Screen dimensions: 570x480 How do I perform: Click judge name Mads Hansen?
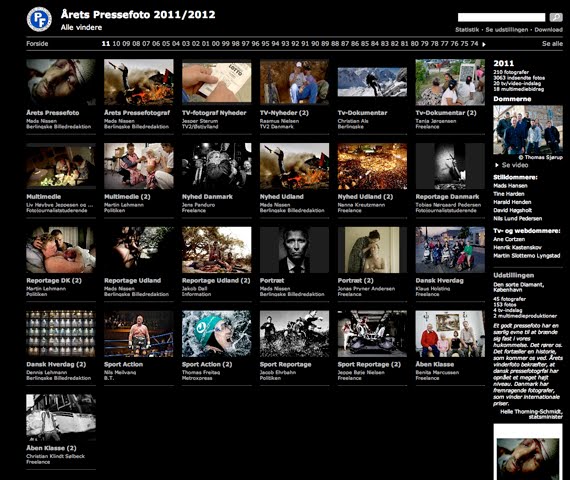(510, 186)
